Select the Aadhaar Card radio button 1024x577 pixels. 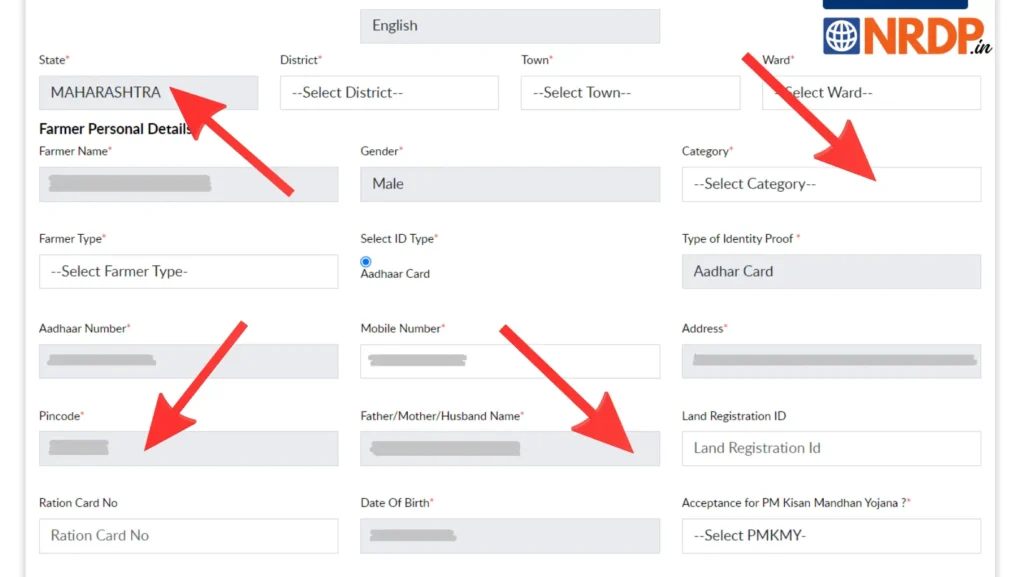tap(366, 261)
